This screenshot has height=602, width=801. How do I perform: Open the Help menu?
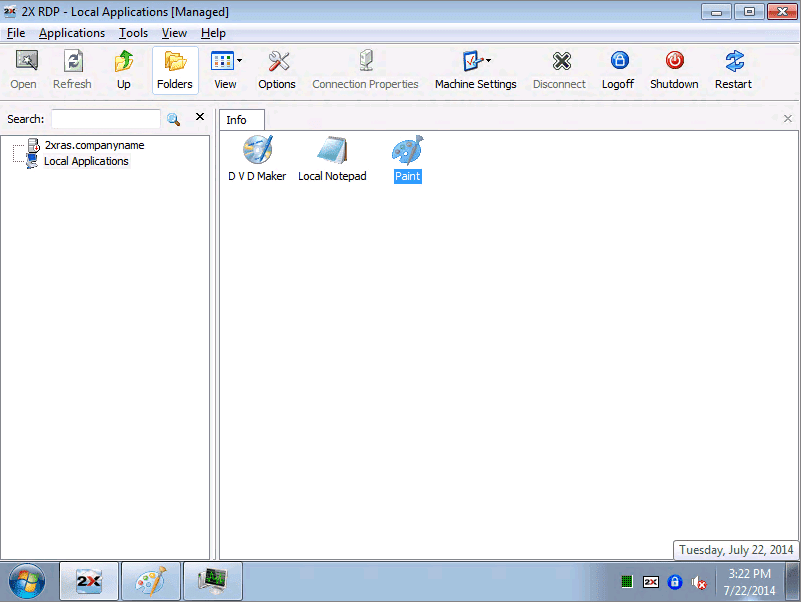[213, 33]
